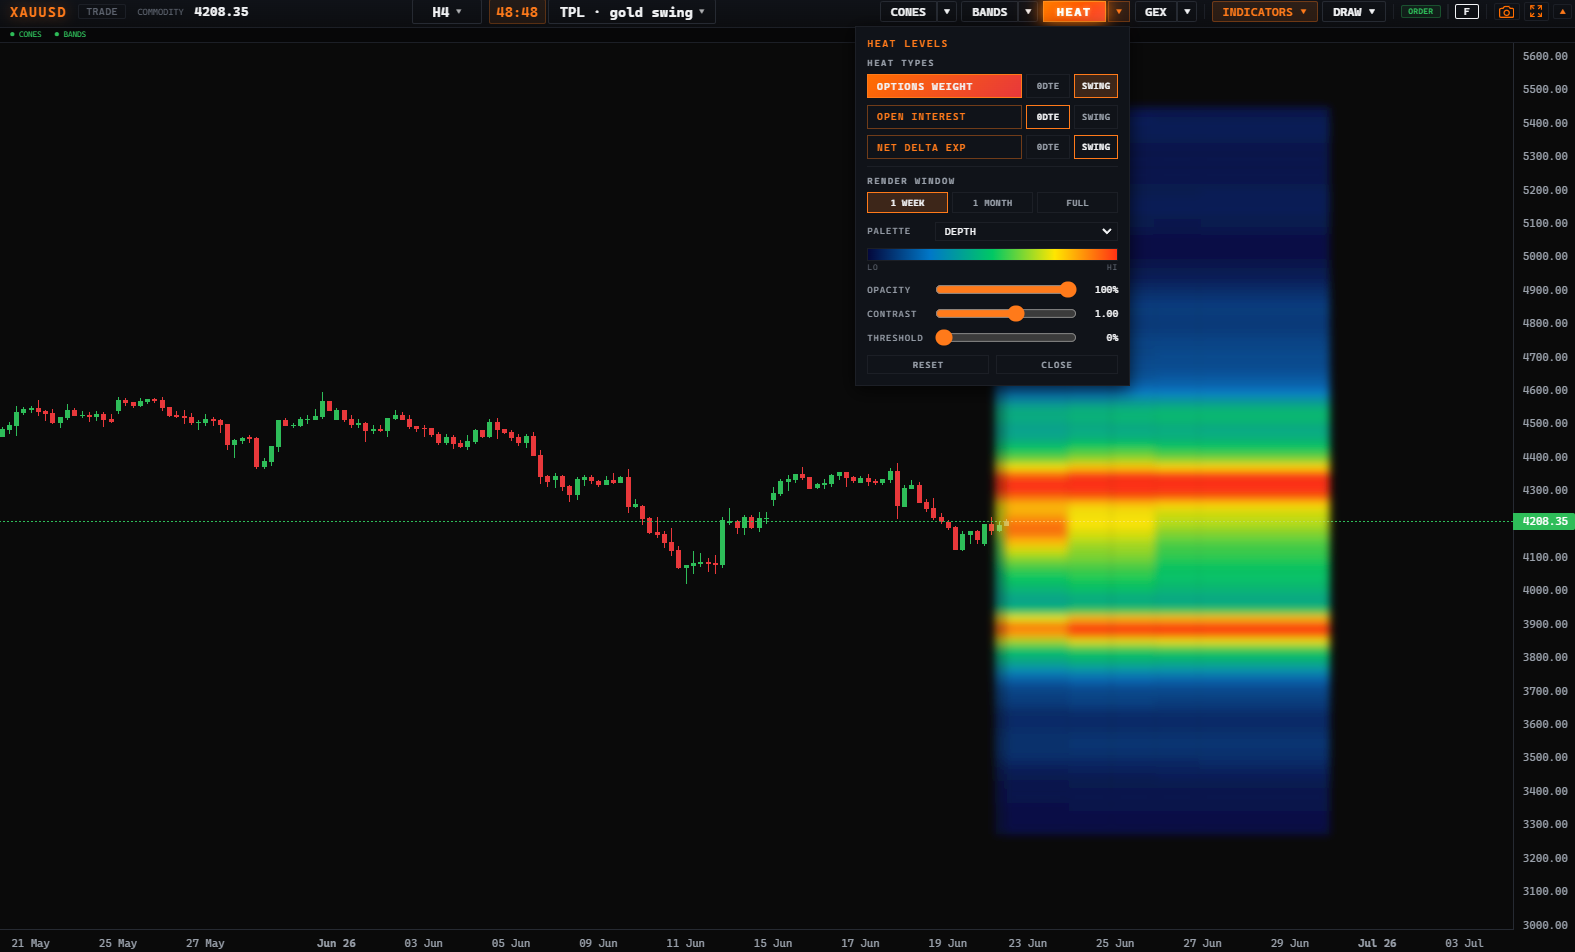
Task: Toggle the OPEN INTEREST heat type
Action: click(x=944, y=117)
